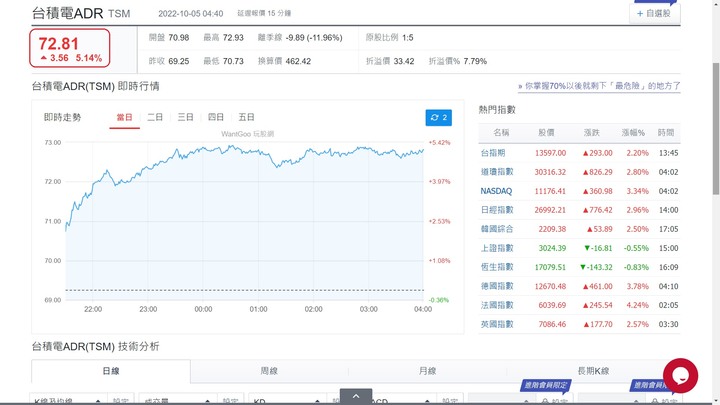Screen dimensions: 720x405
Task: Expand the KD indicator dropdown
Action: tap(287, 400)
